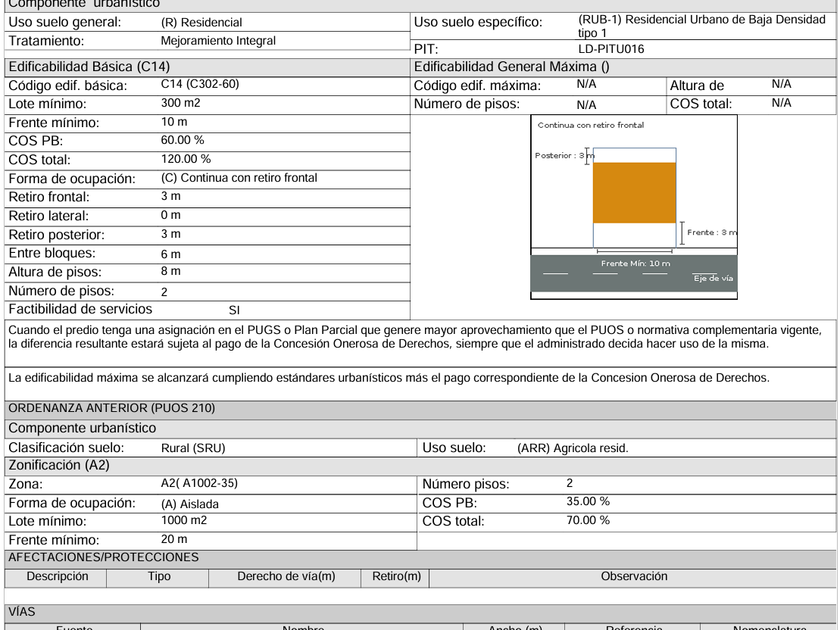The width and height of the screenshot is (840, 630).
Task: Select the '(ARR) Agricola resid.' land use value
Action: 573,448
